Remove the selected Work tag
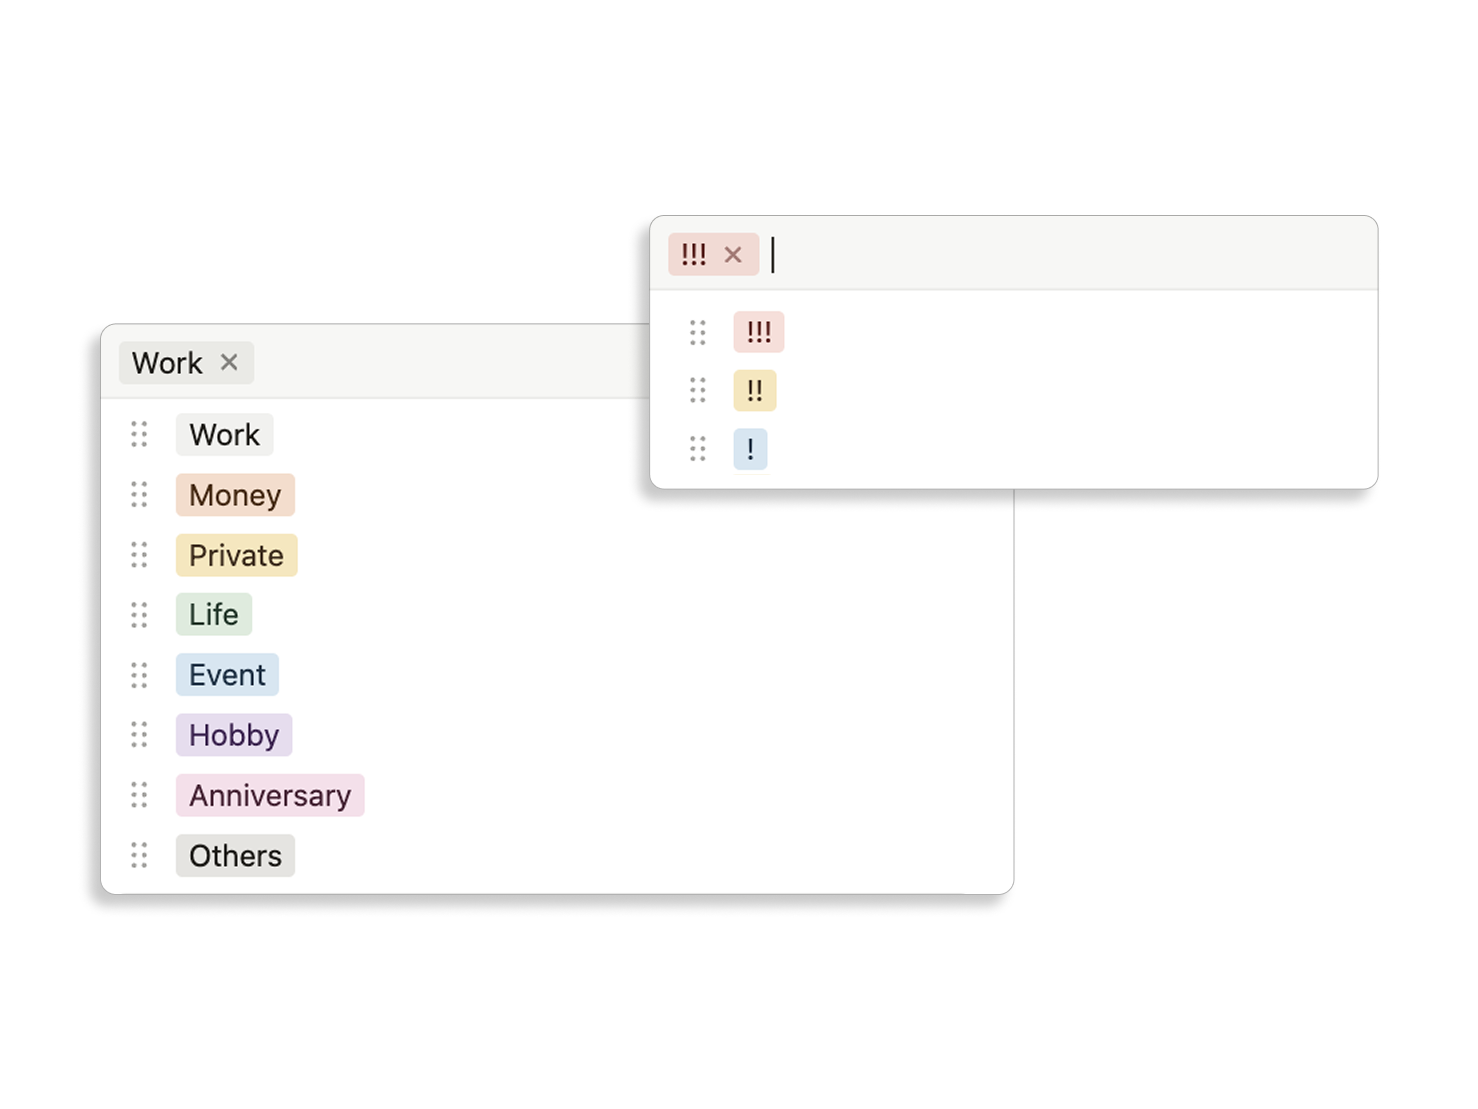Viewport: 1478px width, 1109px height. tap(229, 362)
